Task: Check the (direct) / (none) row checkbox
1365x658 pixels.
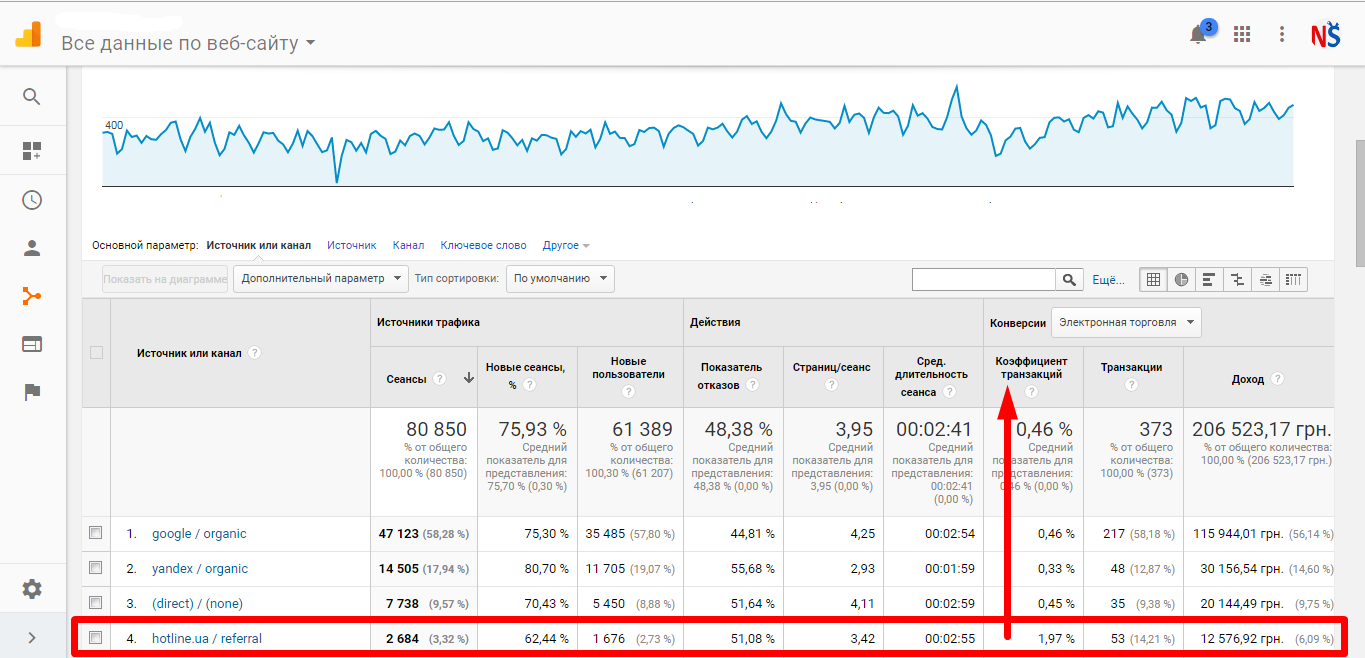Action: pyautogui.click(x=95, y=603)
